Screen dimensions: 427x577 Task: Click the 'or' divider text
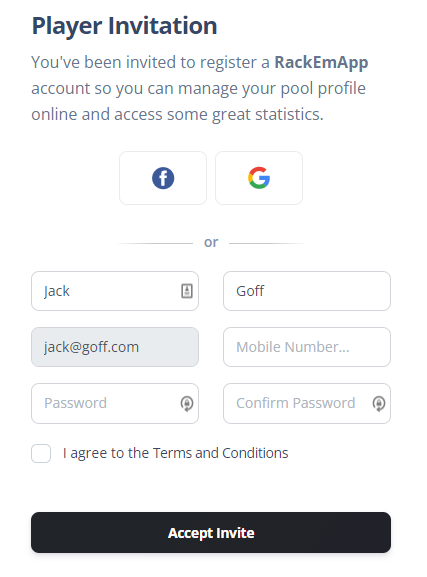tap(211, 243)
